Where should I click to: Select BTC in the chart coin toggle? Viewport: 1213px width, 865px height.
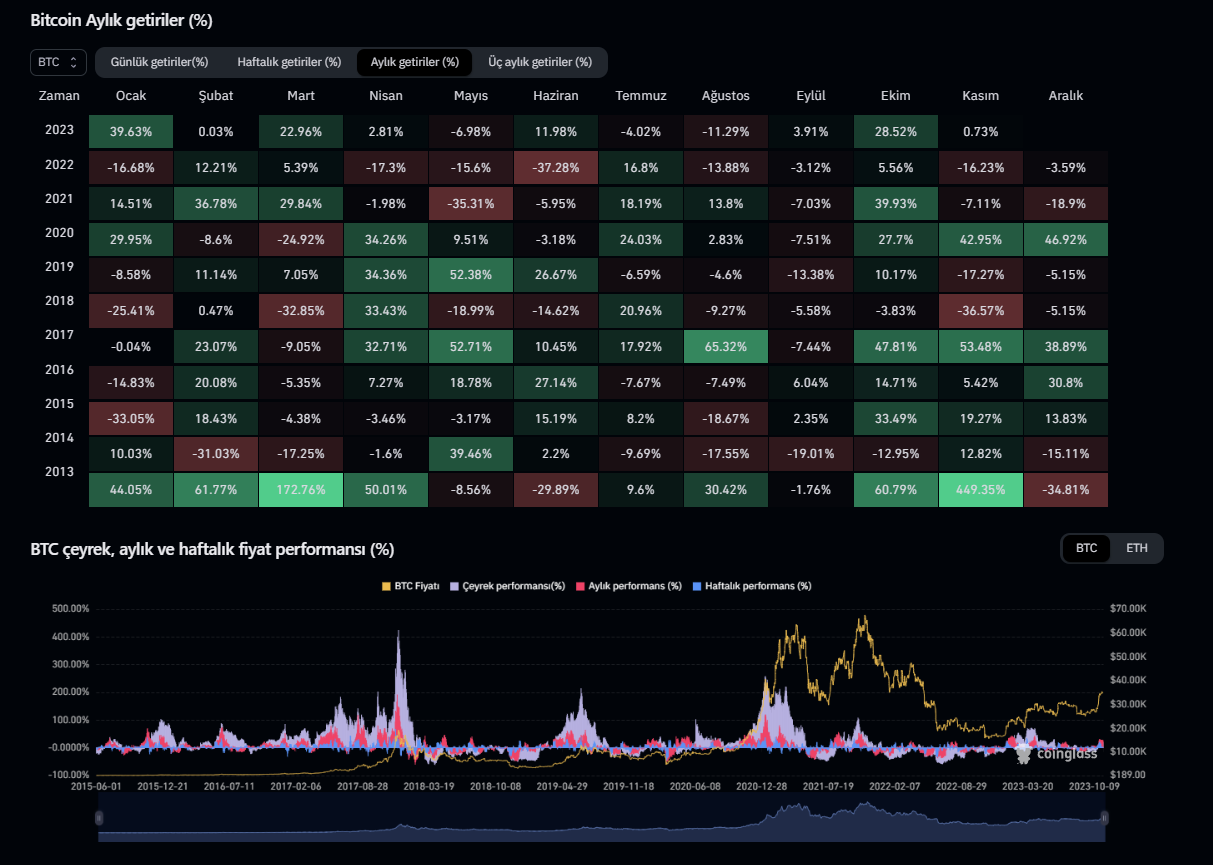(1086, 548)
